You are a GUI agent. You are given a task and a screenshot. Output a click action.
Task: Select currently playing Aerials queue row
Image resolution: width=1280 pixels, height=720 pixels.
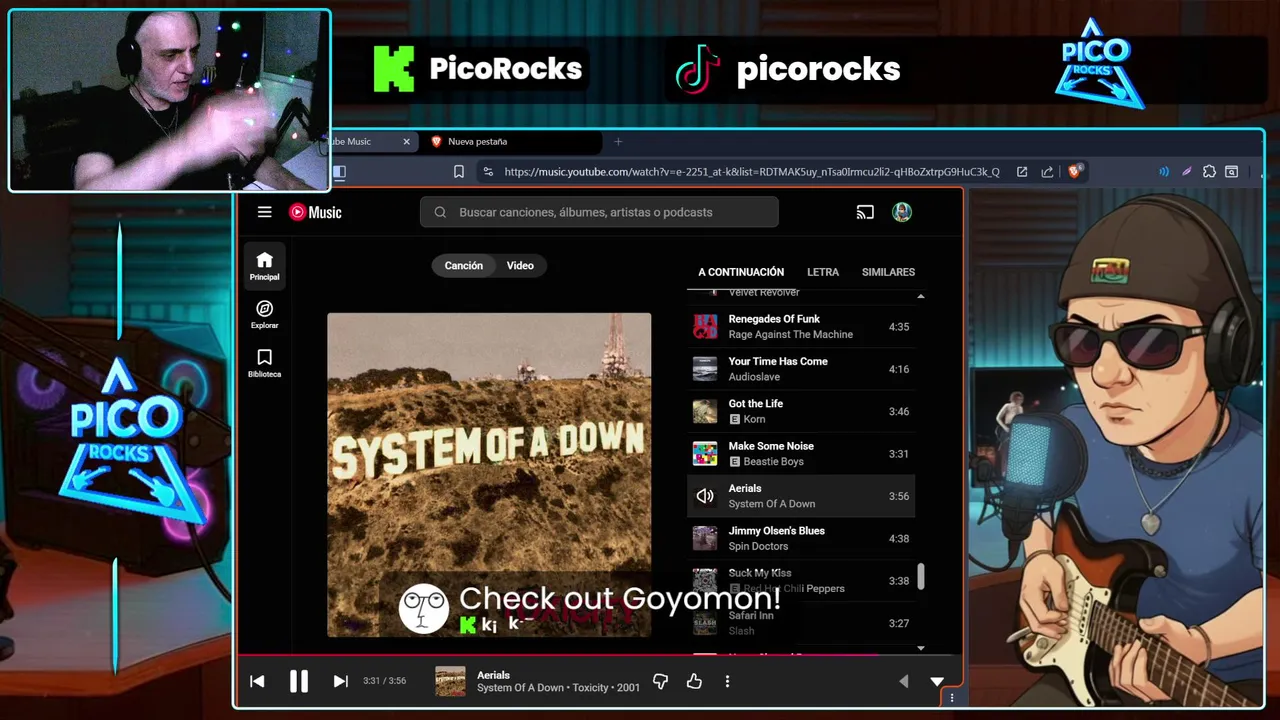pyautogui.click(x=801, y=496)
